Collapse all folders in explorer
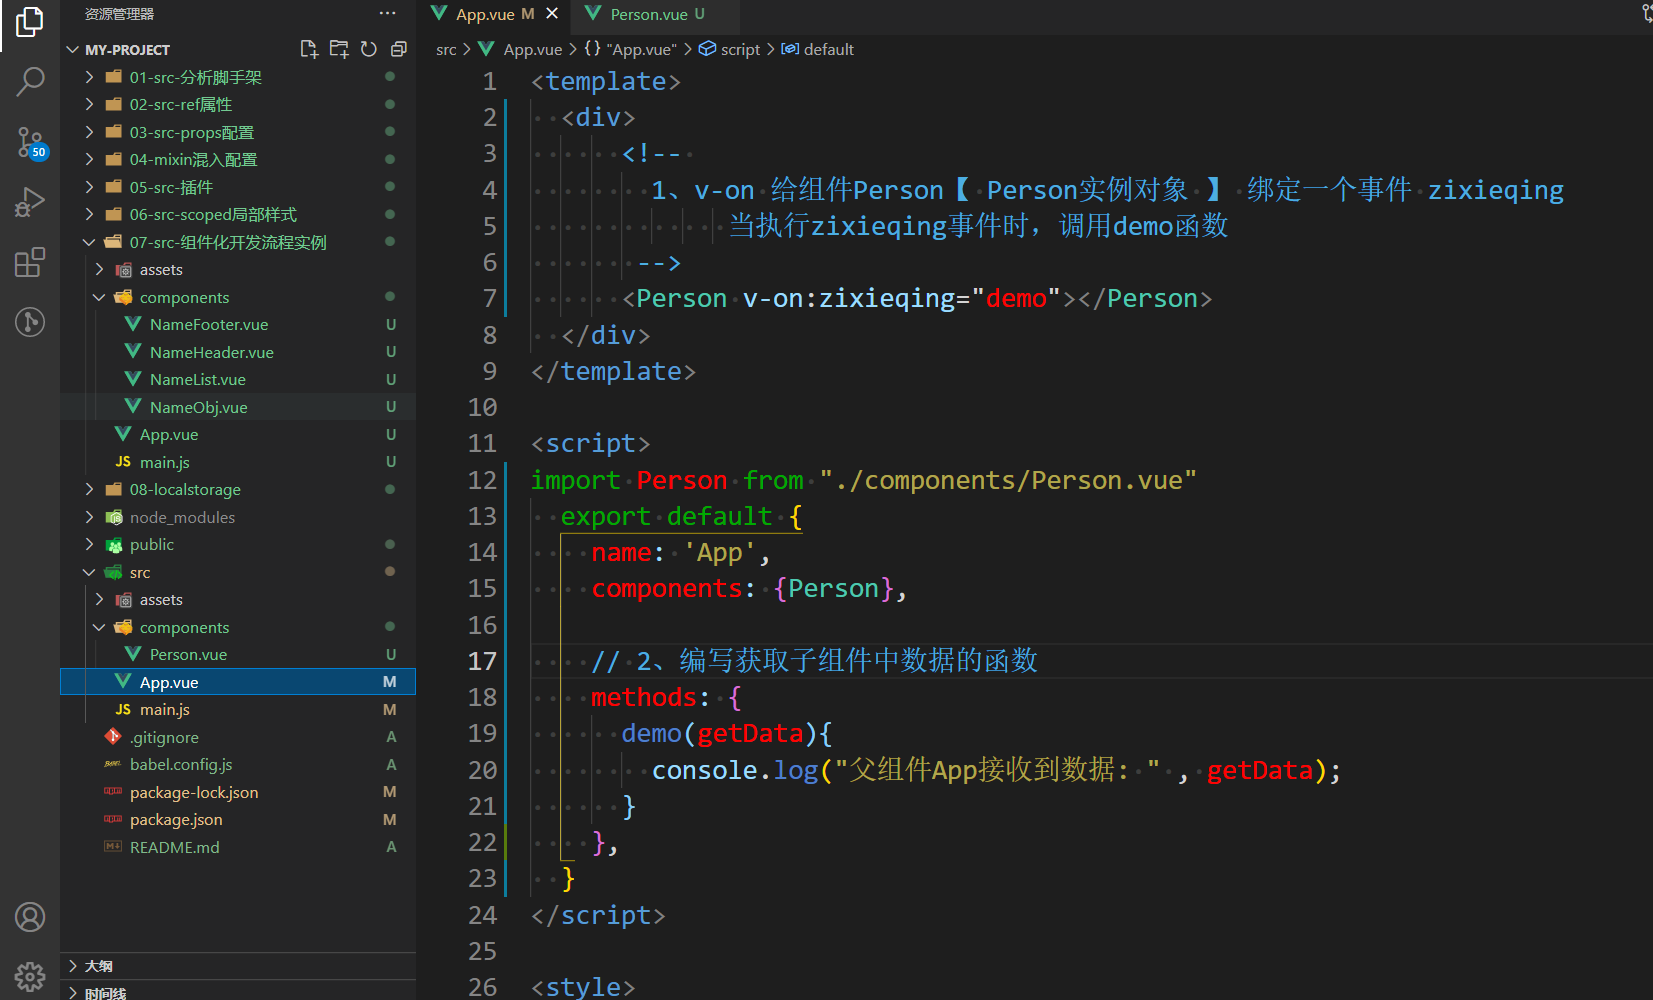Image resolution: width=1653 pixels, height=1000 pixels. 398,49
